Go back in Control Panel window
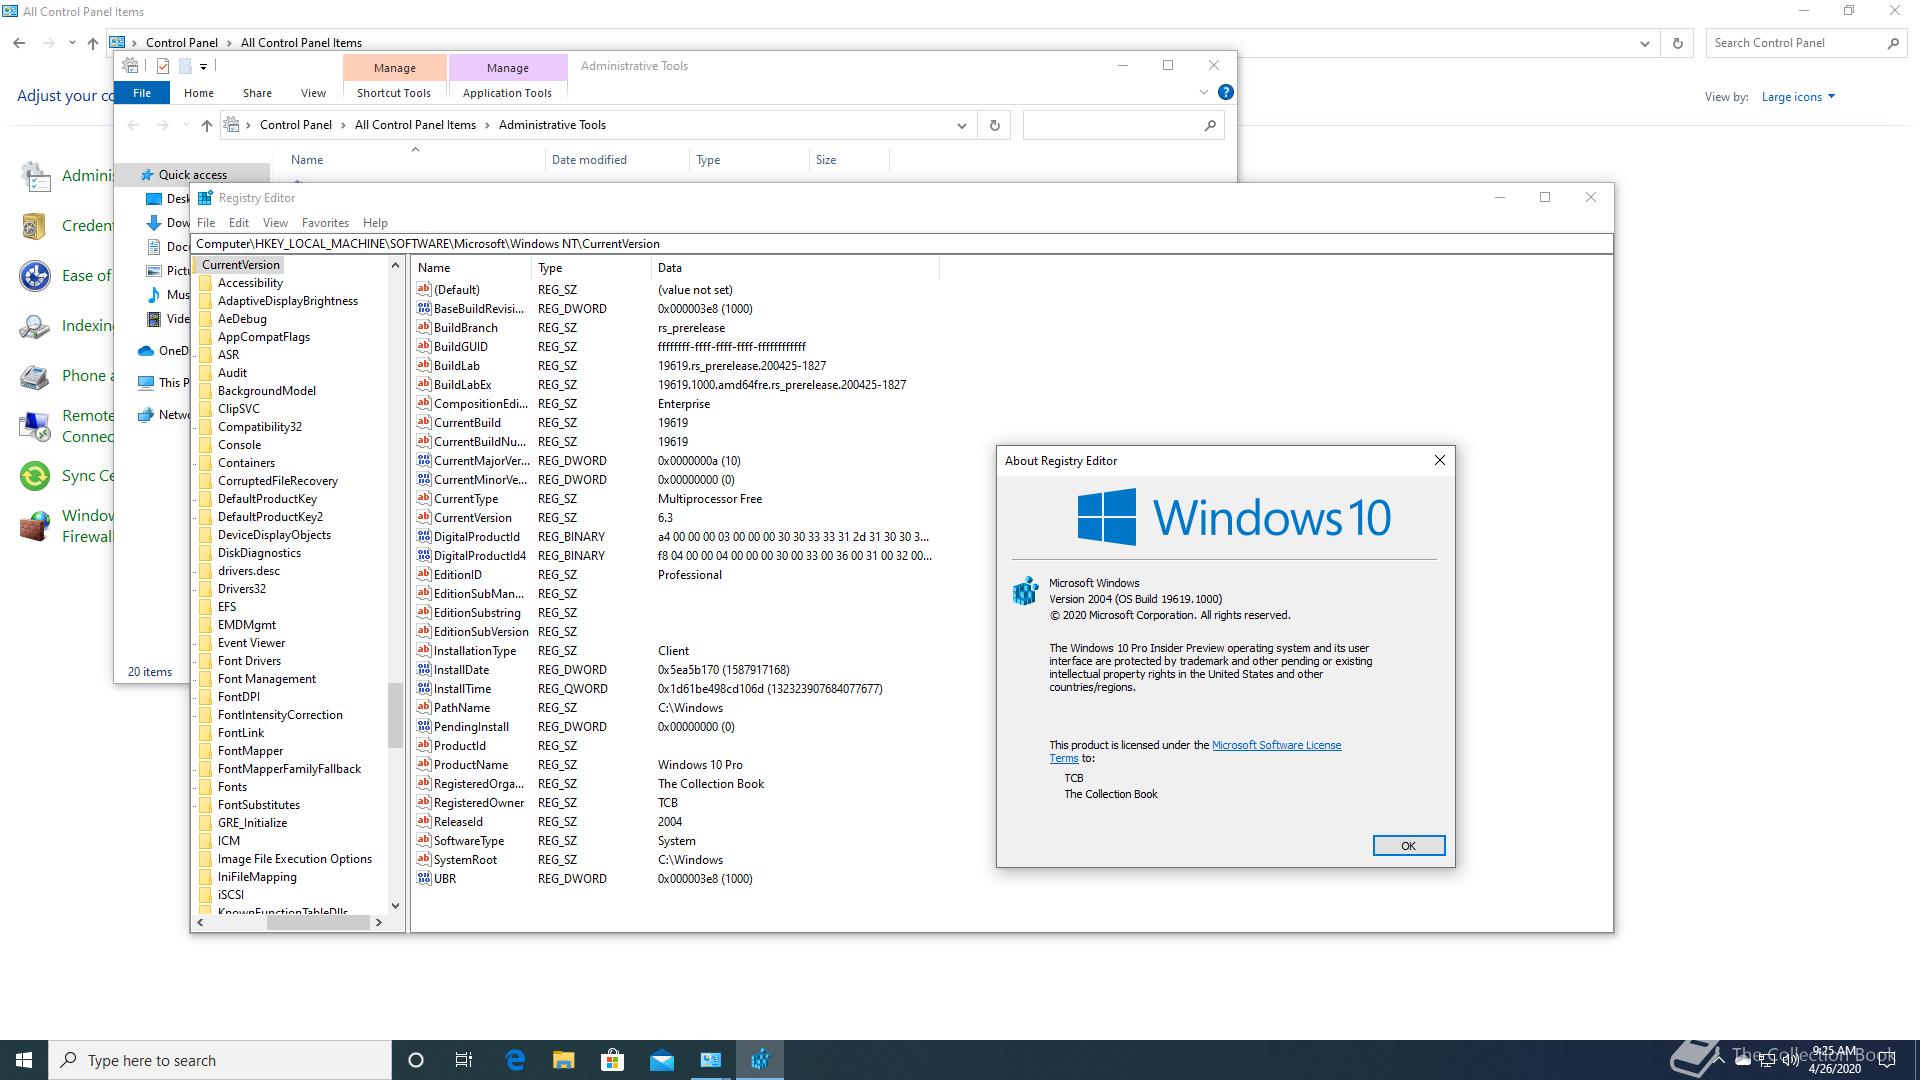This screenshot has height=1080, width=1920. (x=19, y=43)
